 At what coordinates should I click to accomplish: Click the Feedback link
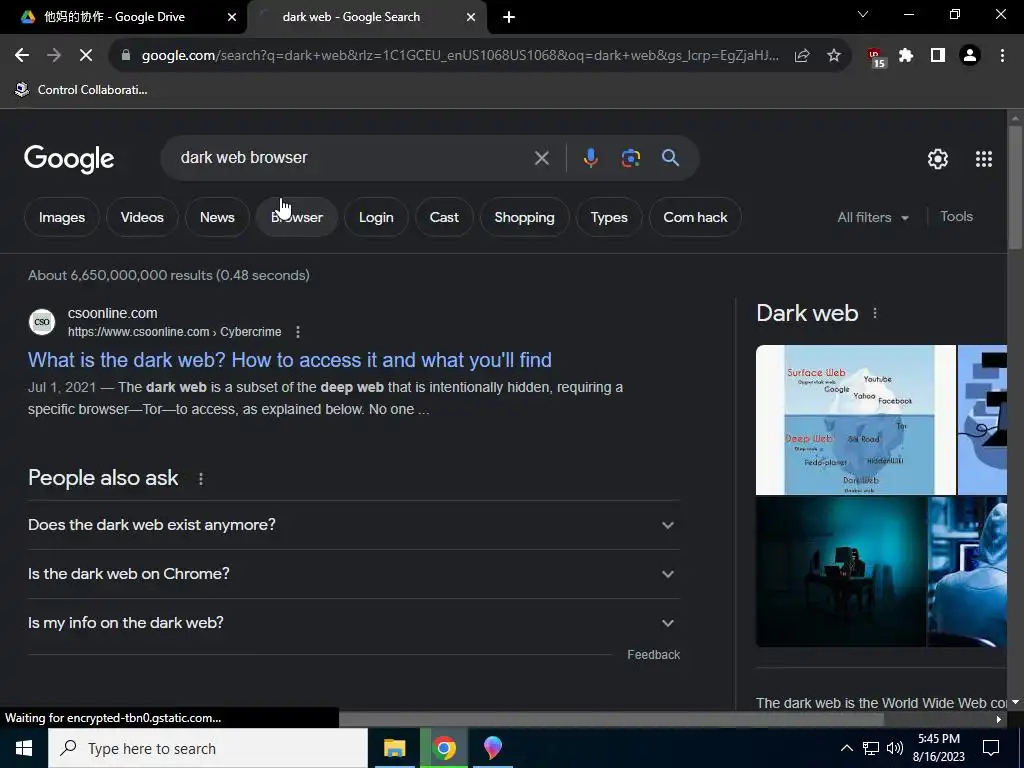point(653,655)
